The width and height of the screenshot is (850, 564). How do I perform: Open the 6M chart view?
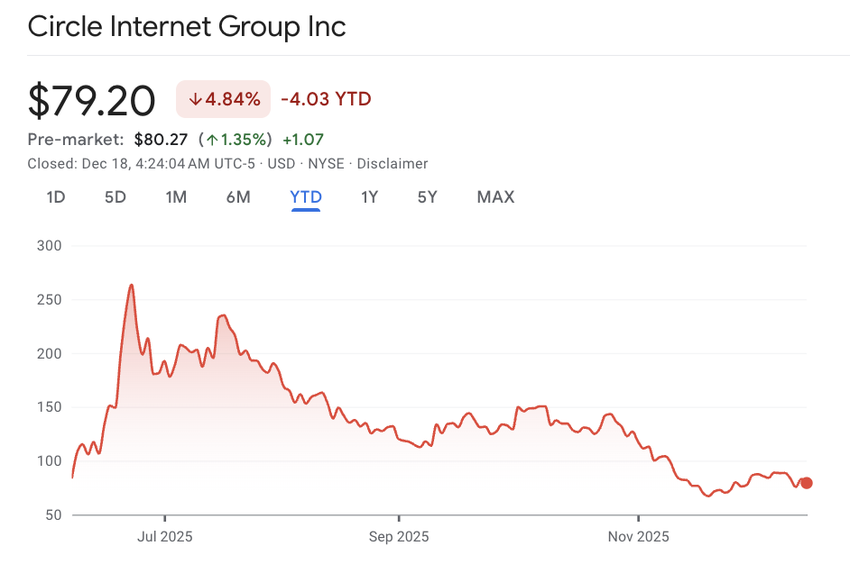238,197
